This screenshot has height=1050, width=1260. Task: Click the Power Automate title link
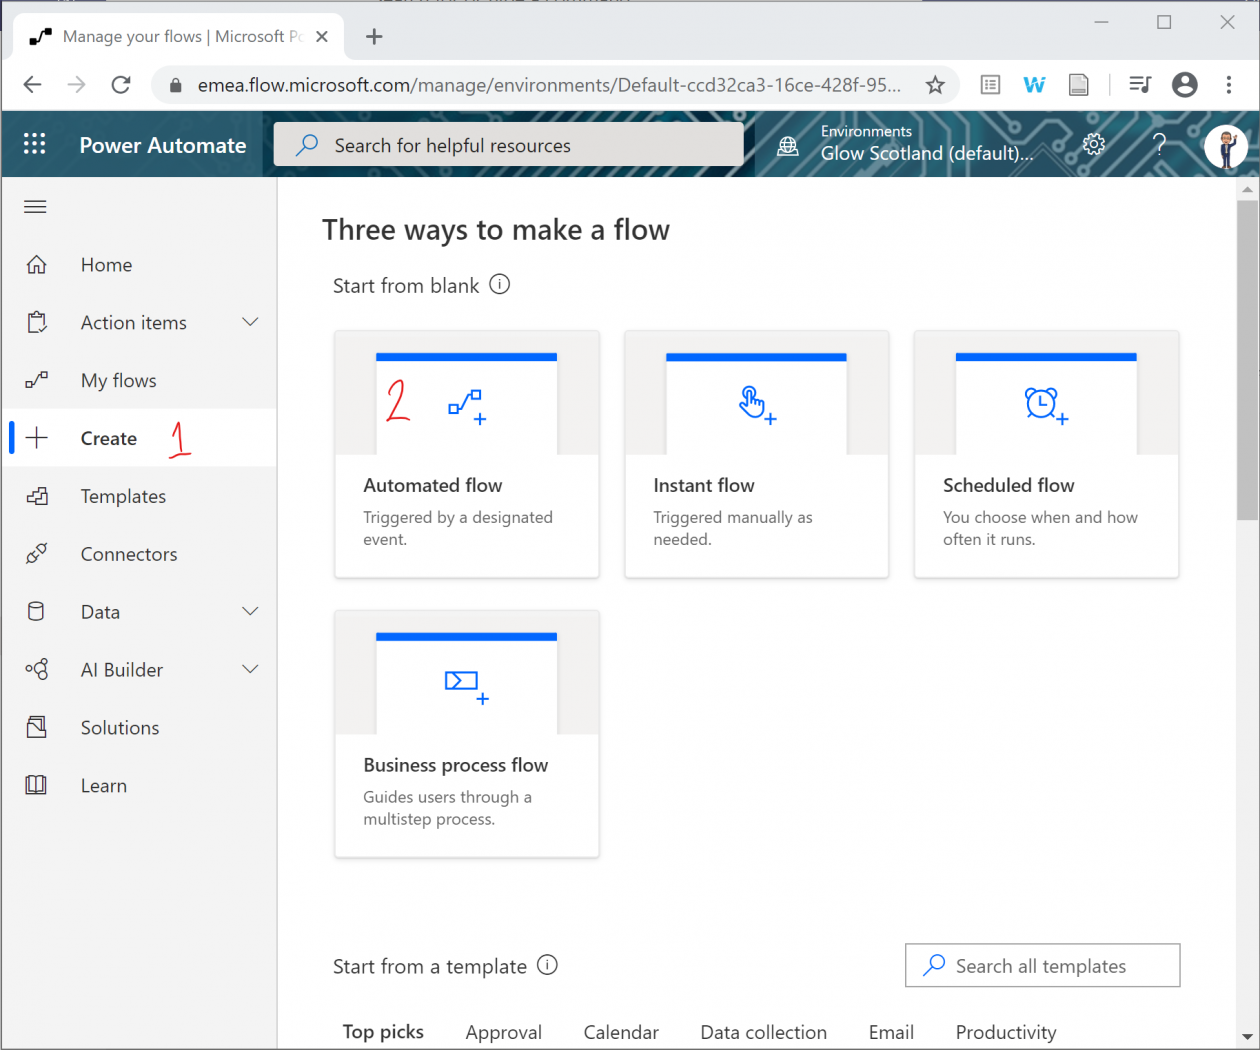(x=163, y=145)
